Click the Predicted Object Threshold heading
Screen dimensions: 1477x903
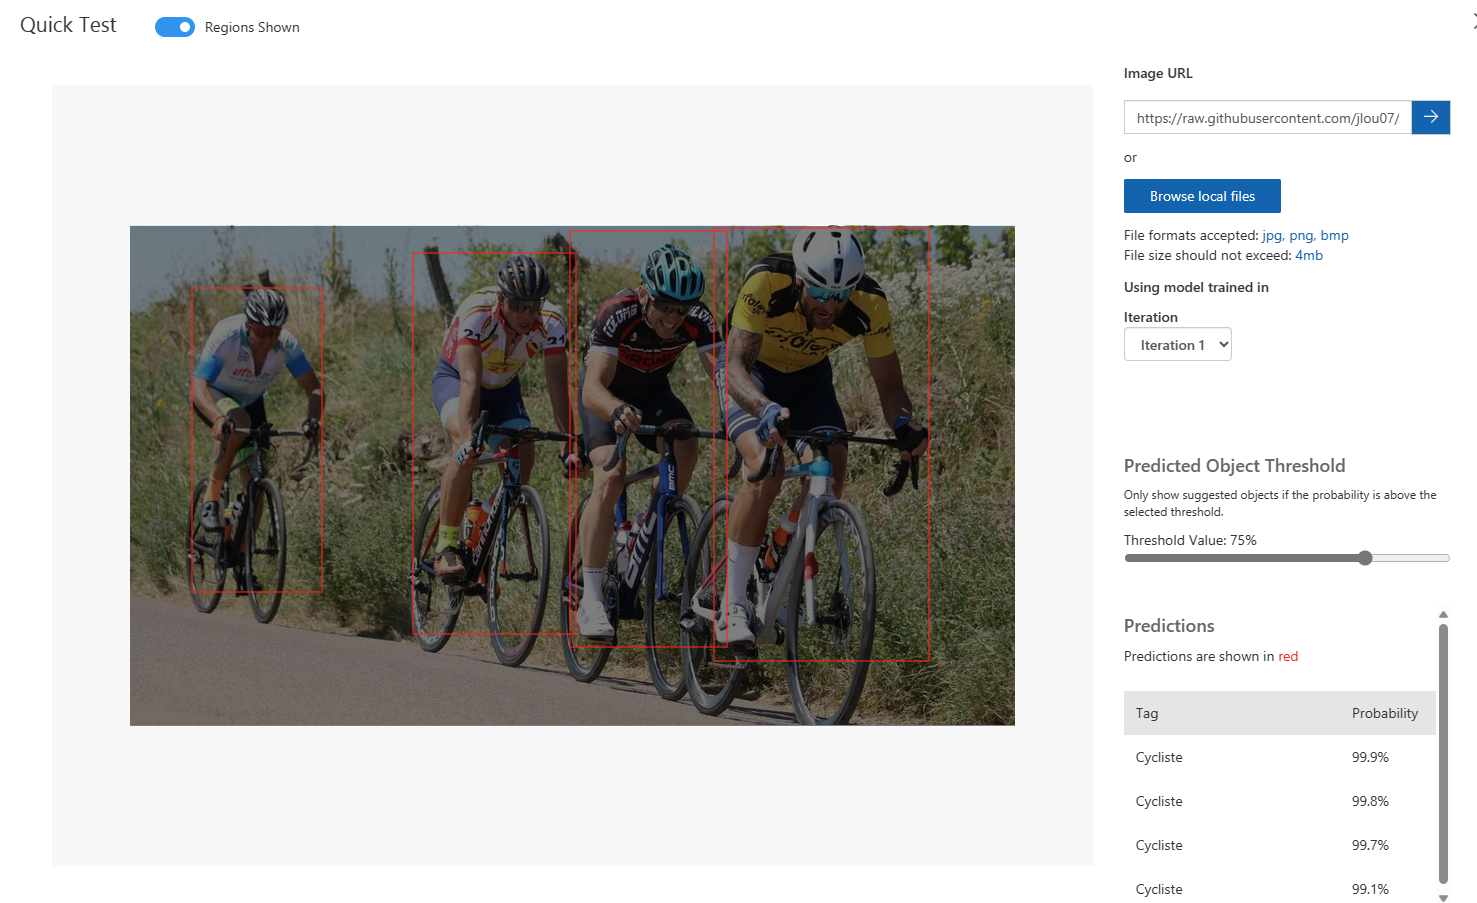1234,466
